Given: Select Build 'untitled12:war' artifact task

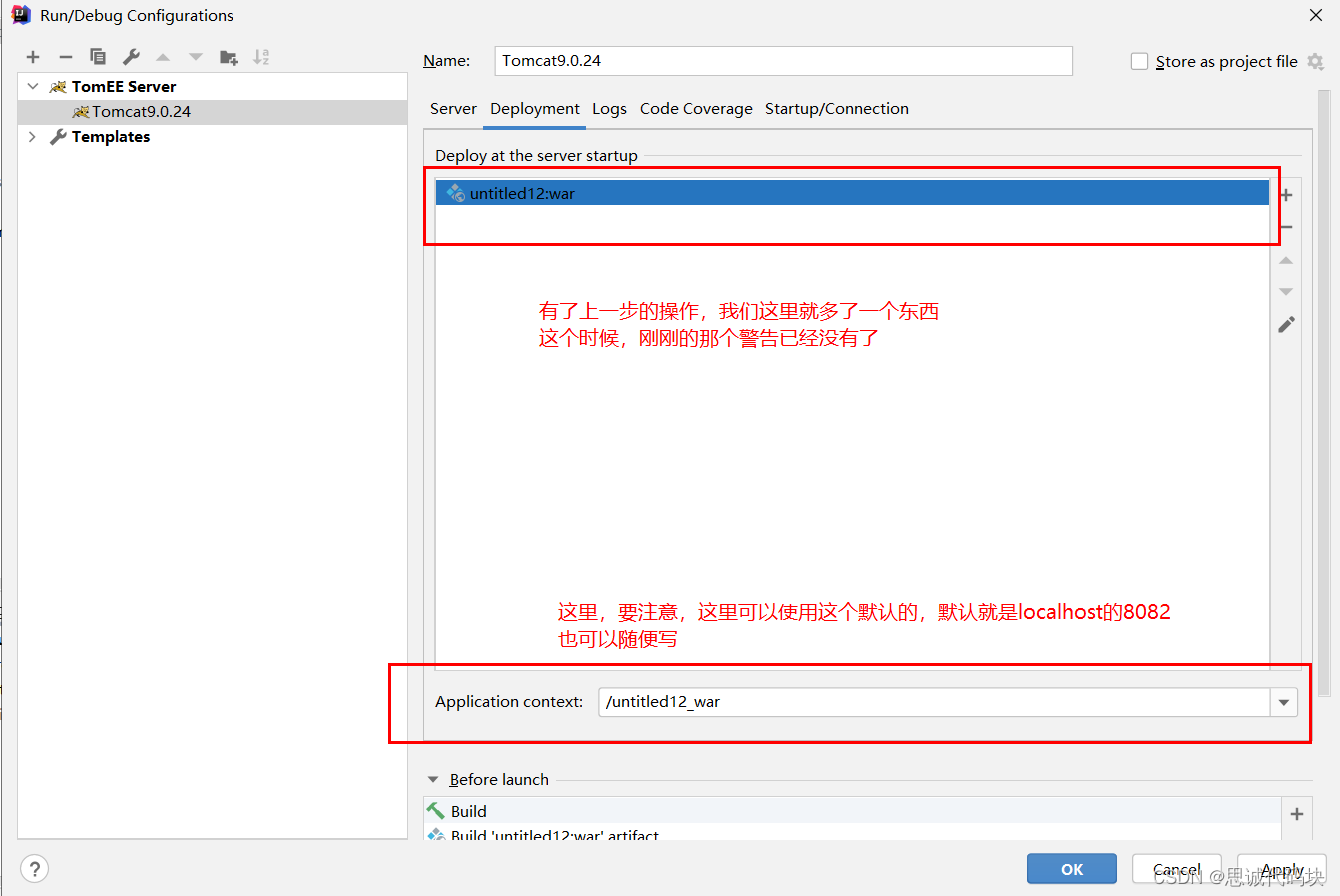Looking at the screenshot, I should pos(852,834).
